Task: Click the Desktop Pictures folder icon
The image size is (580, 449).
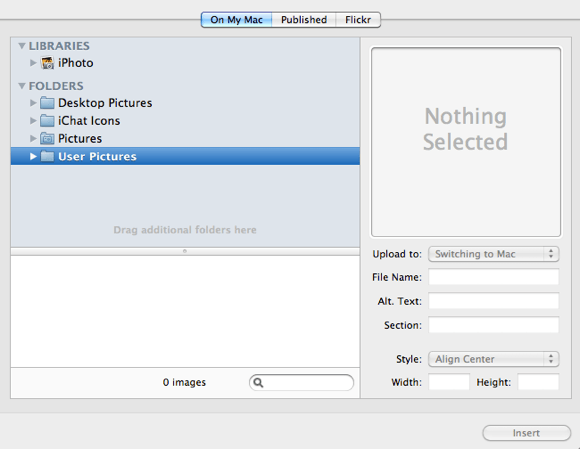Action: [47, 103]
